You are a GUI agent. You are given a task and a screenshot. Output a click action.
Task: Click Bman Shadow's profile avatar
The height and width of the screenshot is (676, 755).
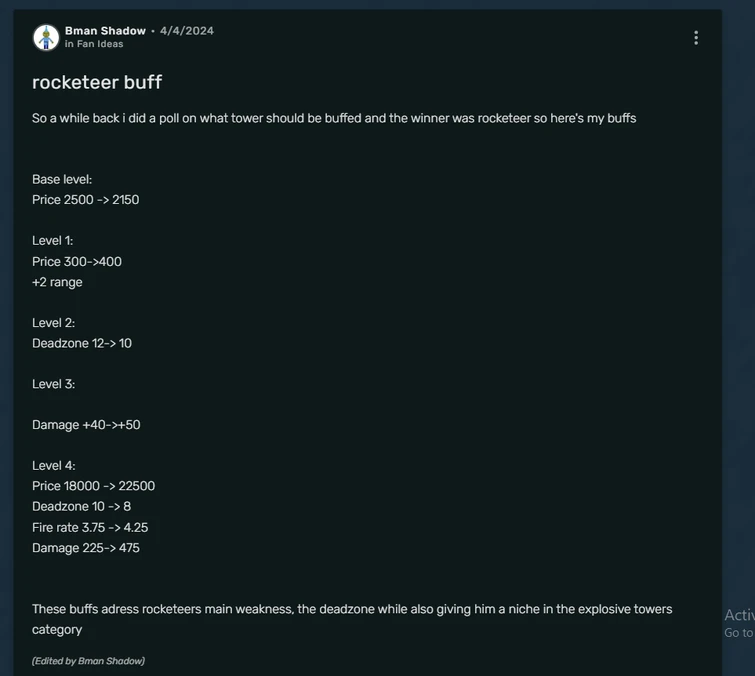[x=46, y=38]
